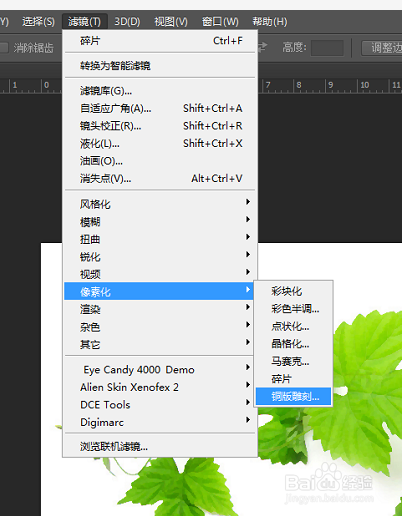The height and width of the screenshot is (516, 402).
Task: Open the 彩色半调... filter
Action: tap(293, 309)
